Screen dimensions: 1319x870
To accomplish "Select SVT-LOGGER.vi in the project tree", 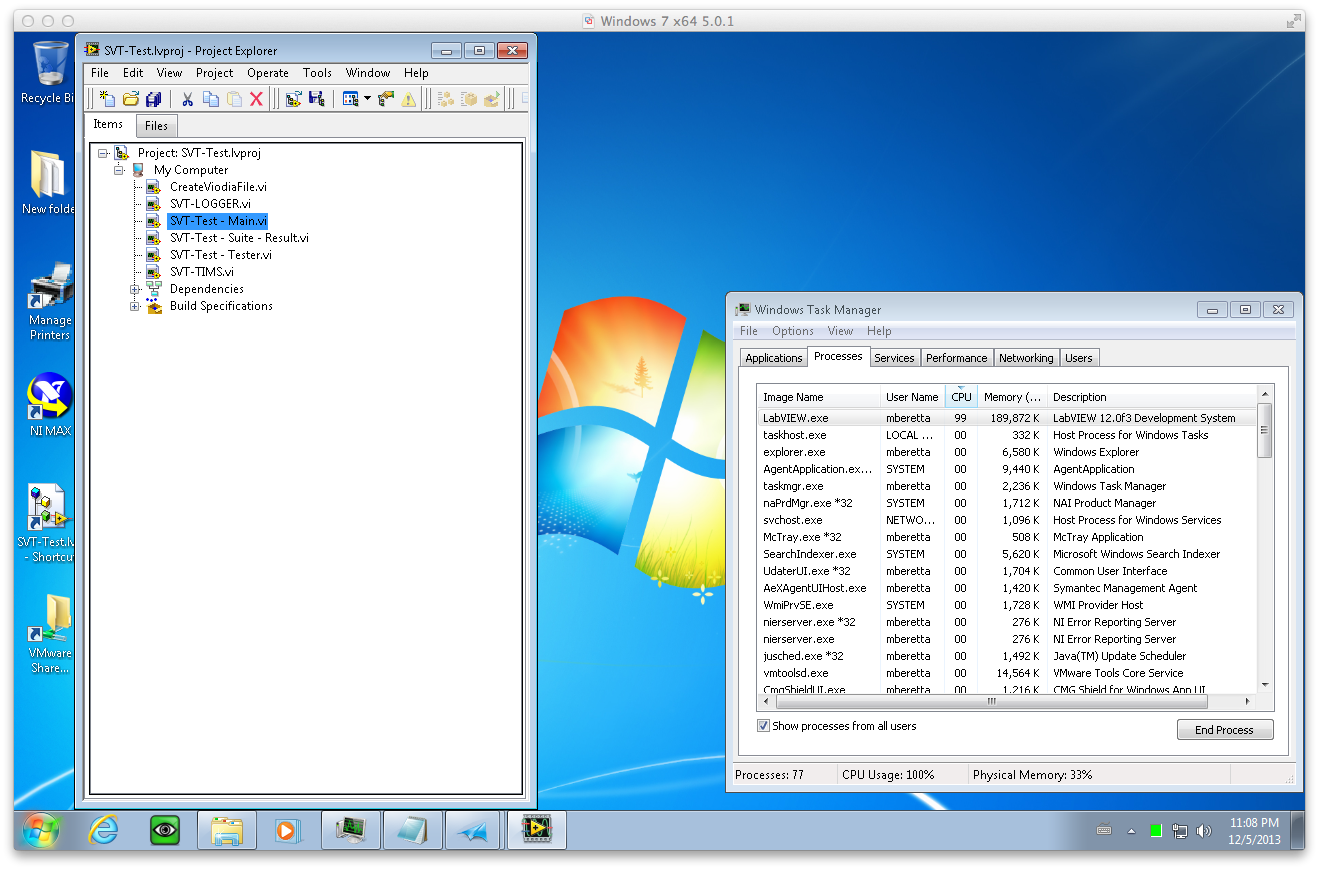I will (x=210, y=204).
